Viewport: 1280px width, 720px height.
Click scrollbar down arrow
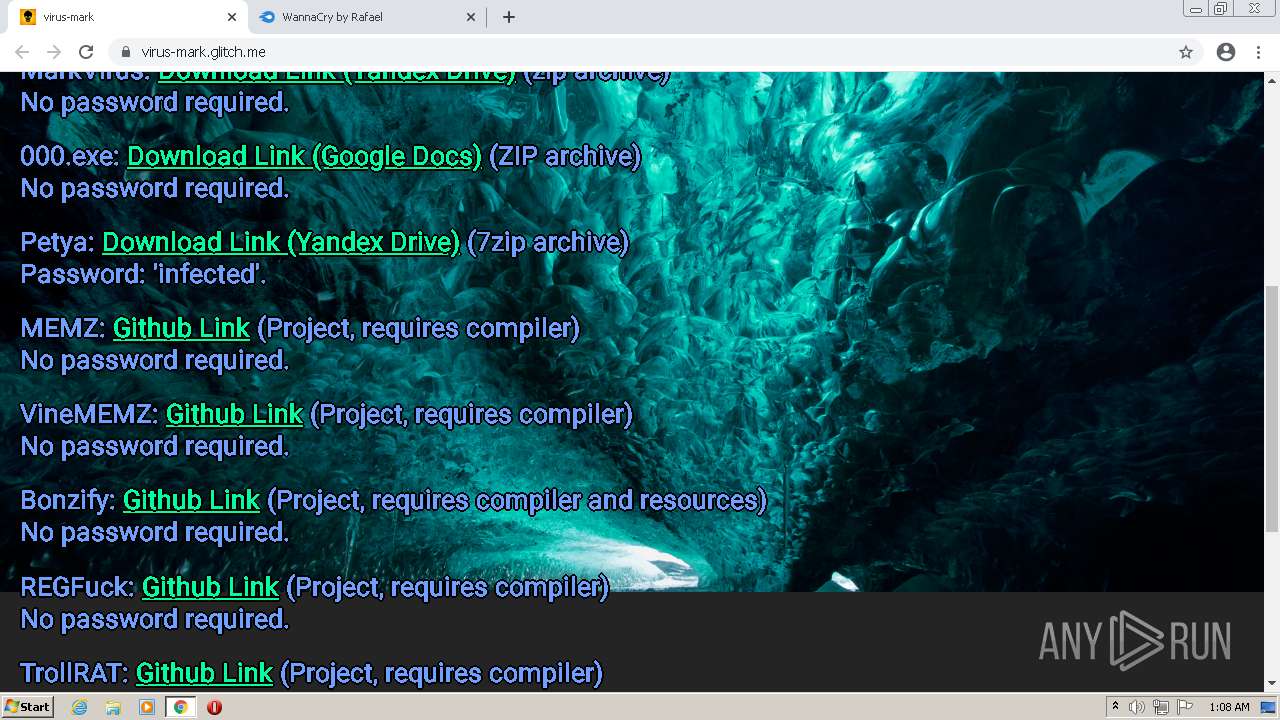1272,683
